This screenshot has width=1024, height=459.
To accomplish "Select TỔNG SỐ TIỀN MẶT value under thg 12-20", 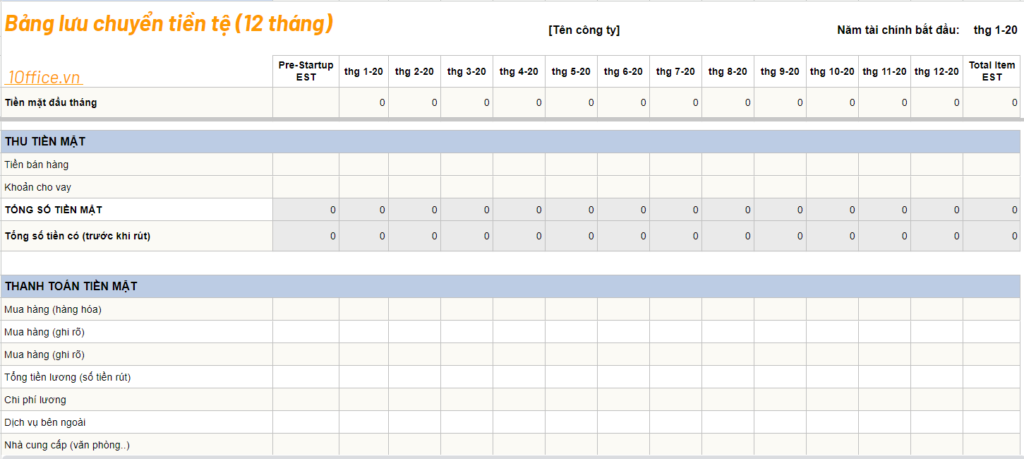I will coord(936,210).
